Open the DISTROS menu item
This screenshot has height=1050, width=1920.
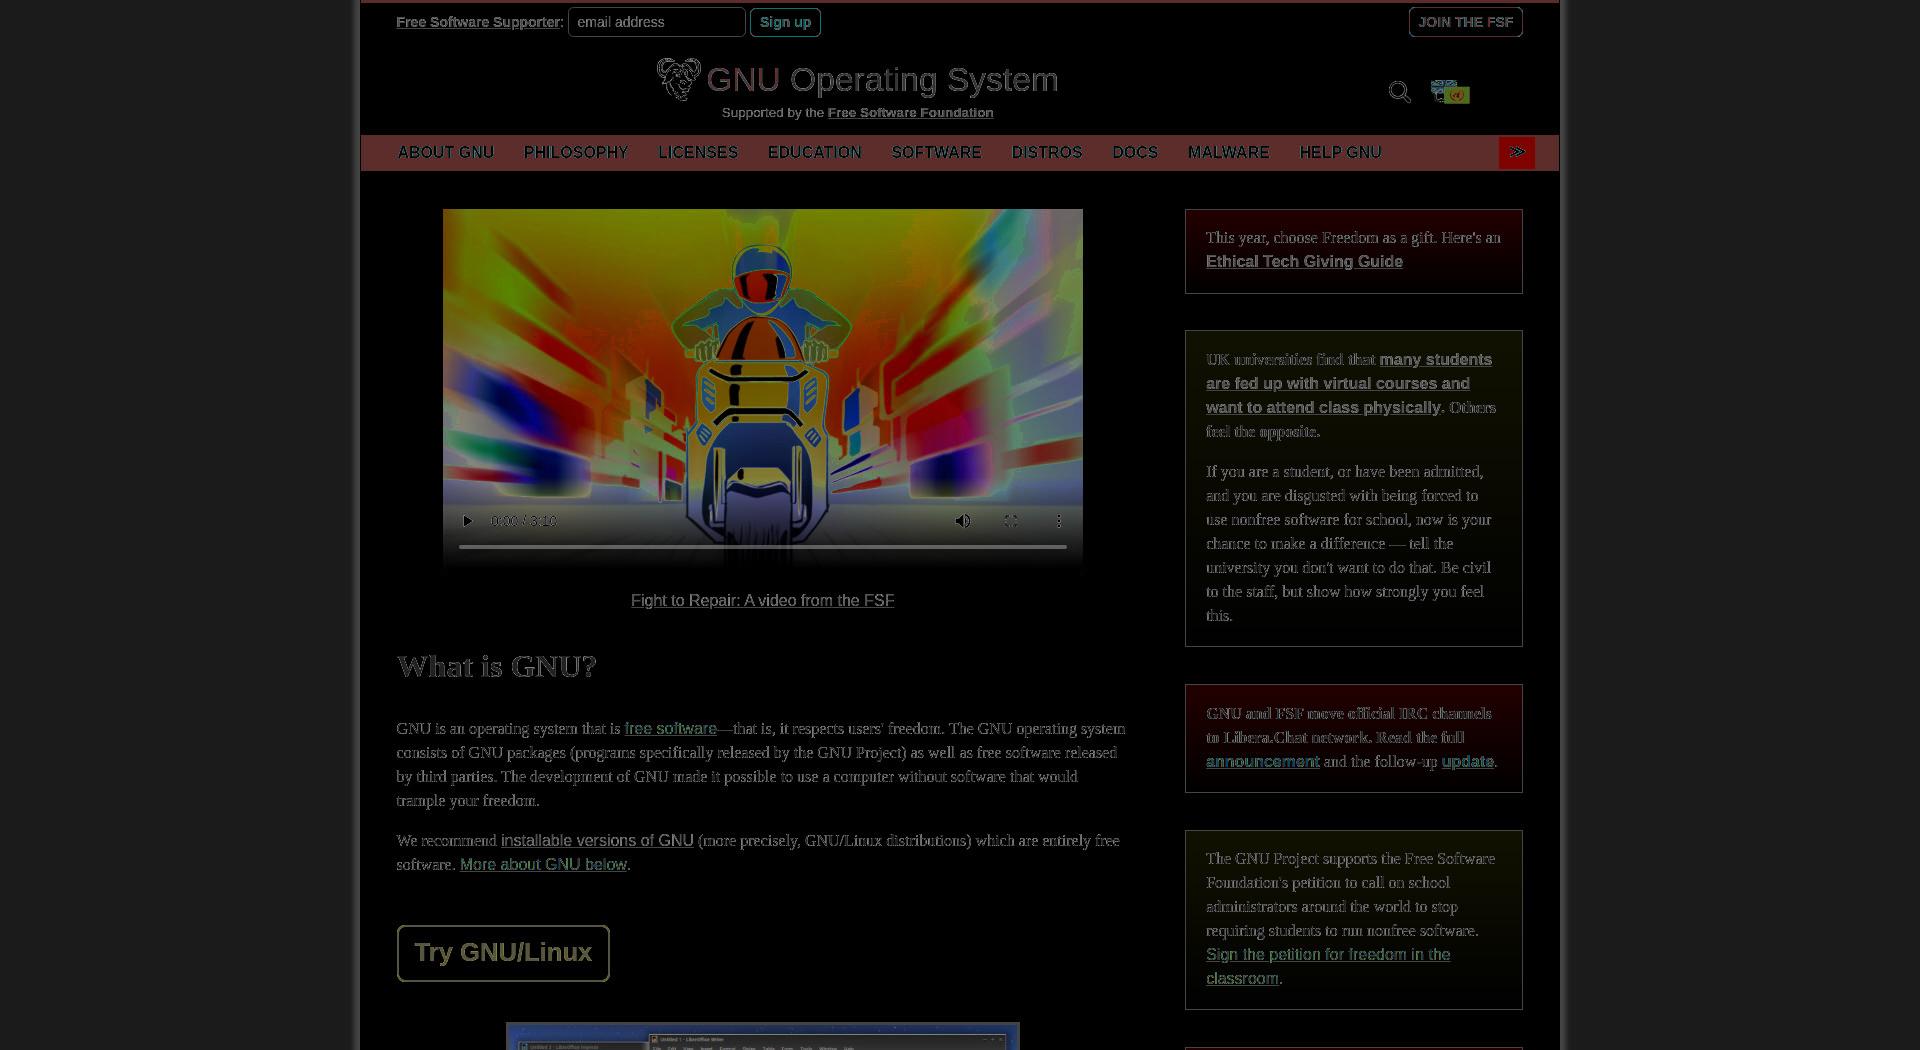1047,152
